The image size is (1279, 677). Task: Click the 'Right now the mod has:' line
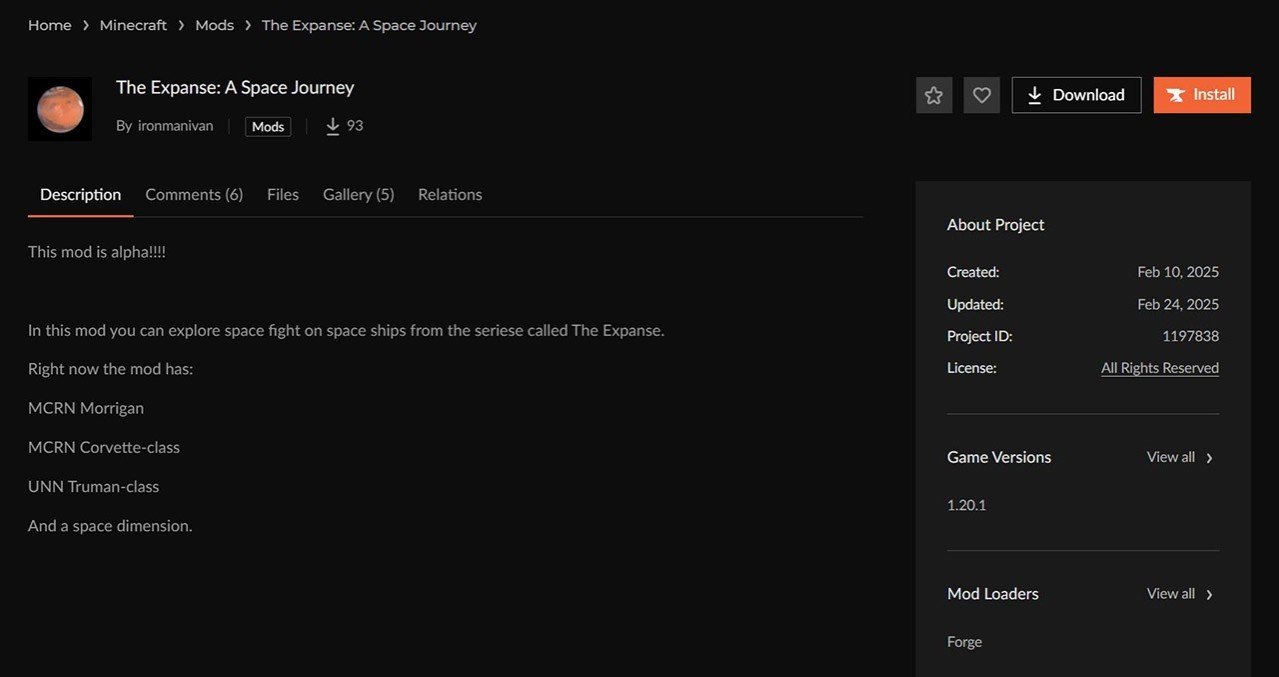point(110,369)
